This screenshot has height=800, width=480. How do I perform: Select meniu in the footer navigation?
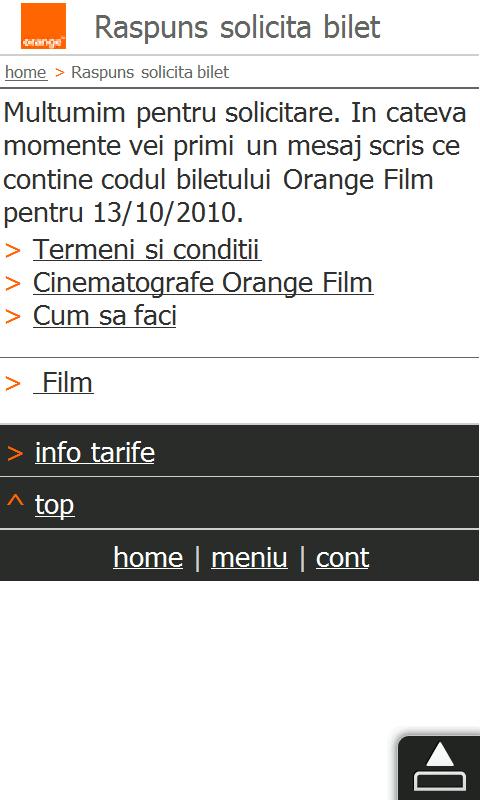click(x=249, y=557)
